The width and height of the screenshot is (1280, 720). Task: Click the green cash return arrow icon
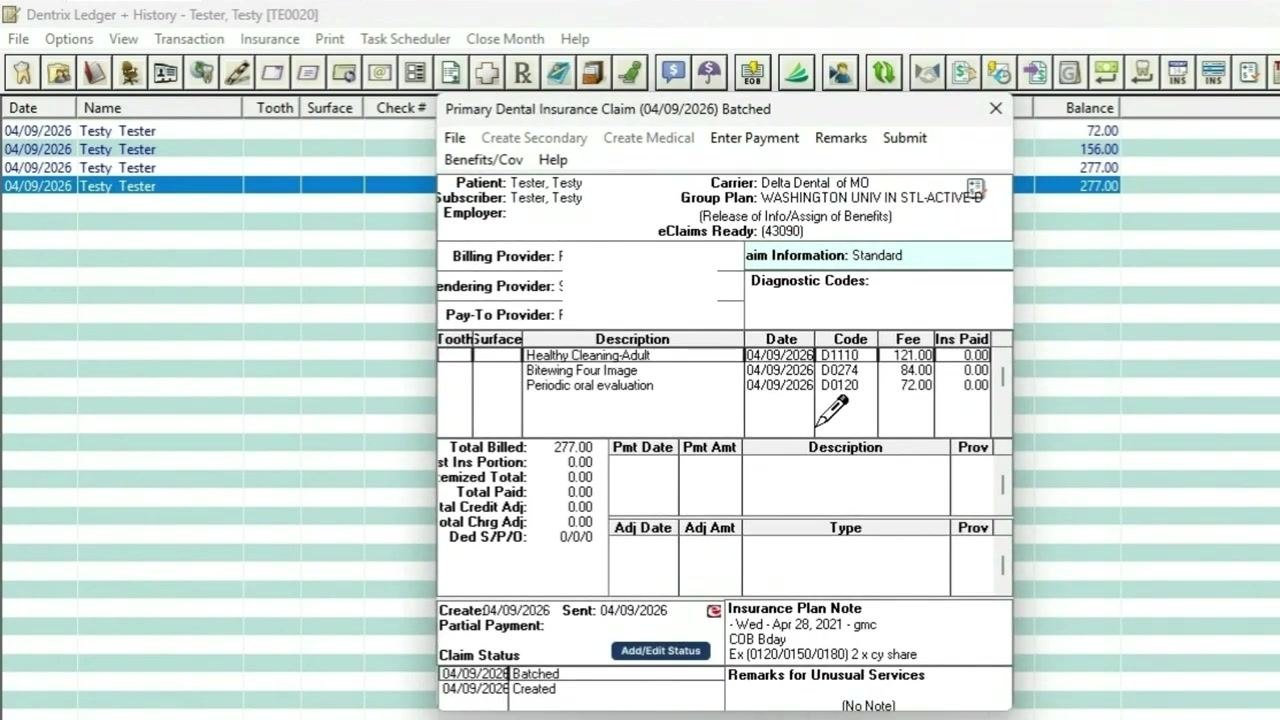[1105, 73]
